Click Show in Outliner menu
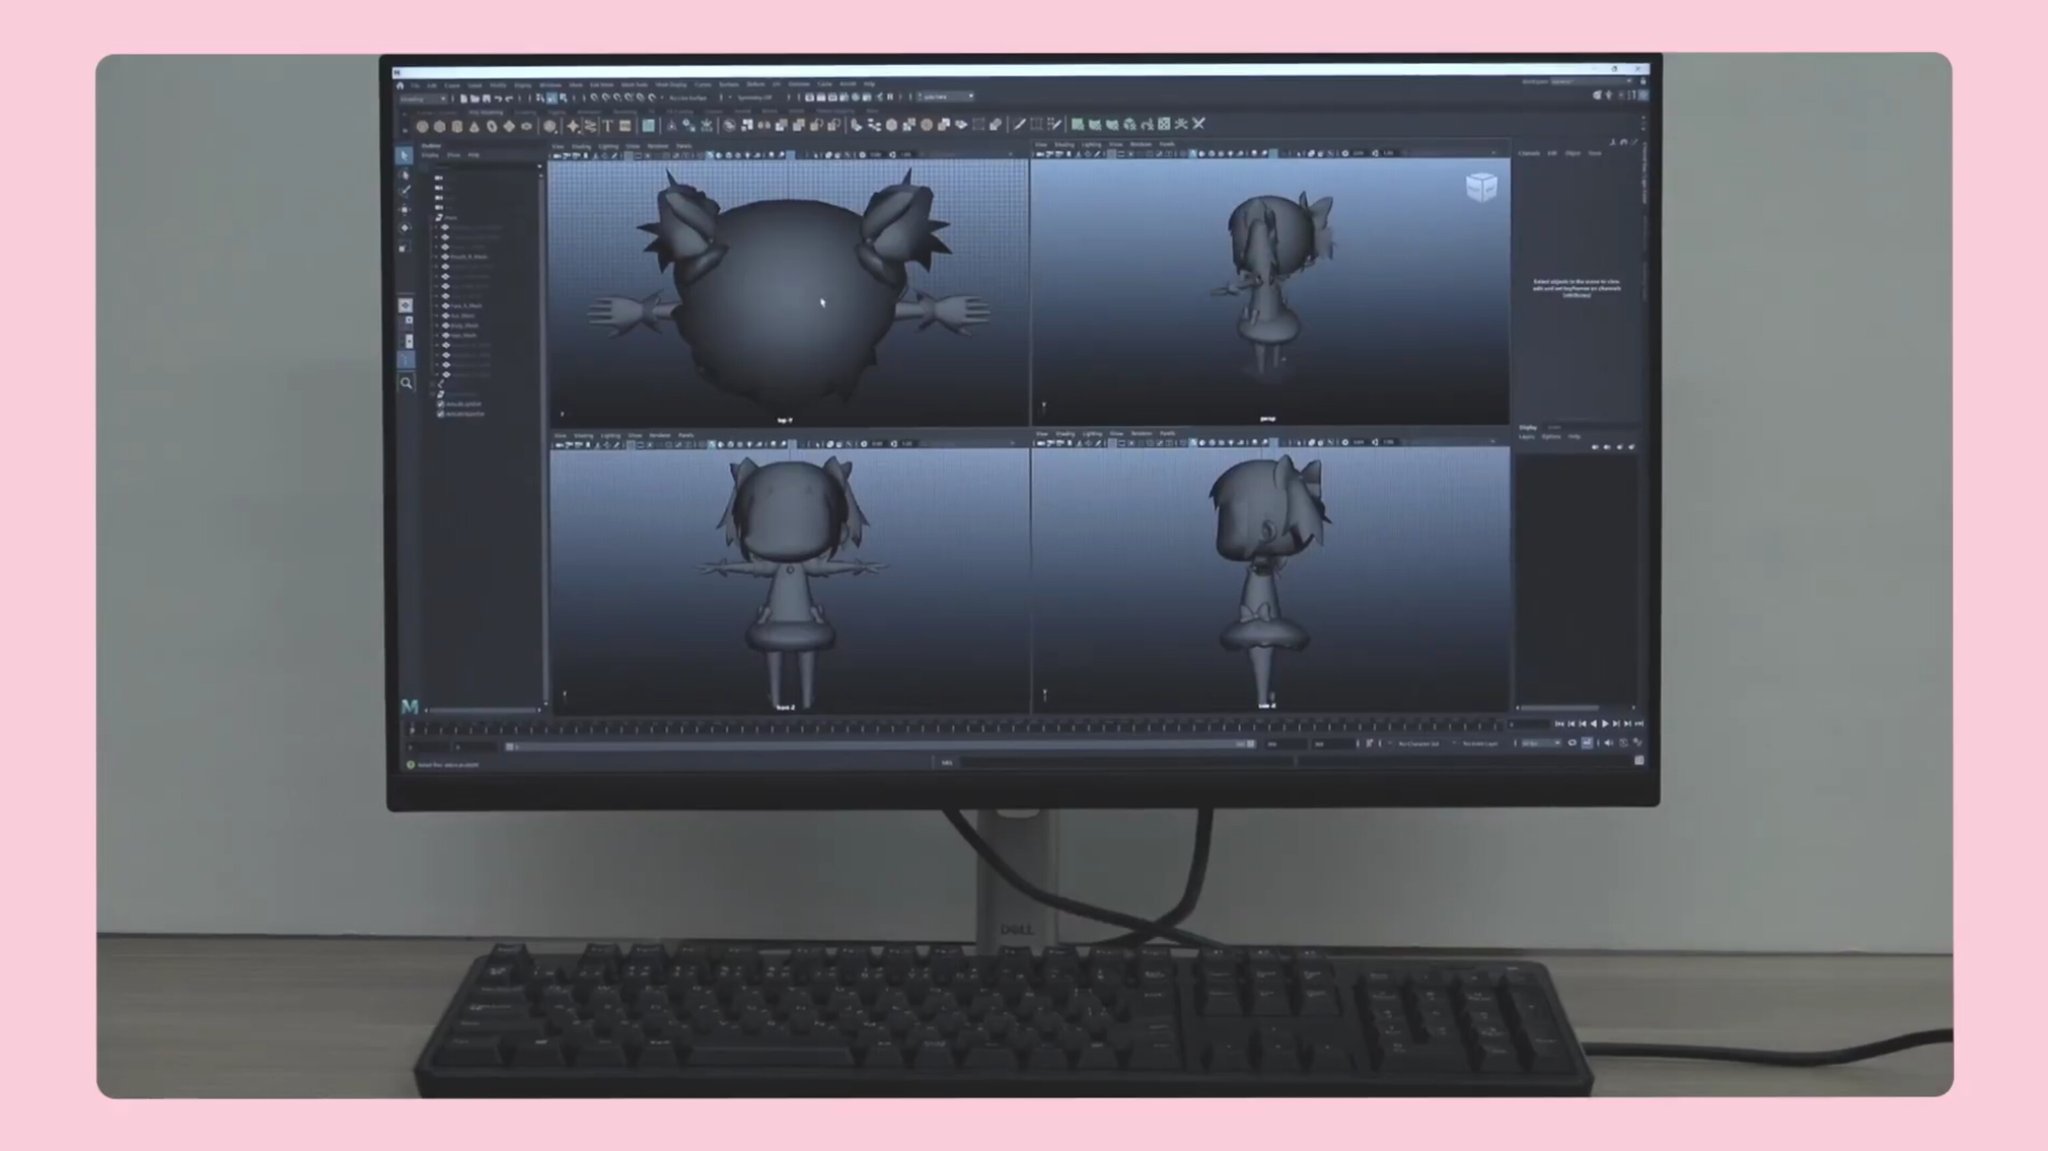This screenshot has height=1151, width=2048. click(x=453, y=155)
